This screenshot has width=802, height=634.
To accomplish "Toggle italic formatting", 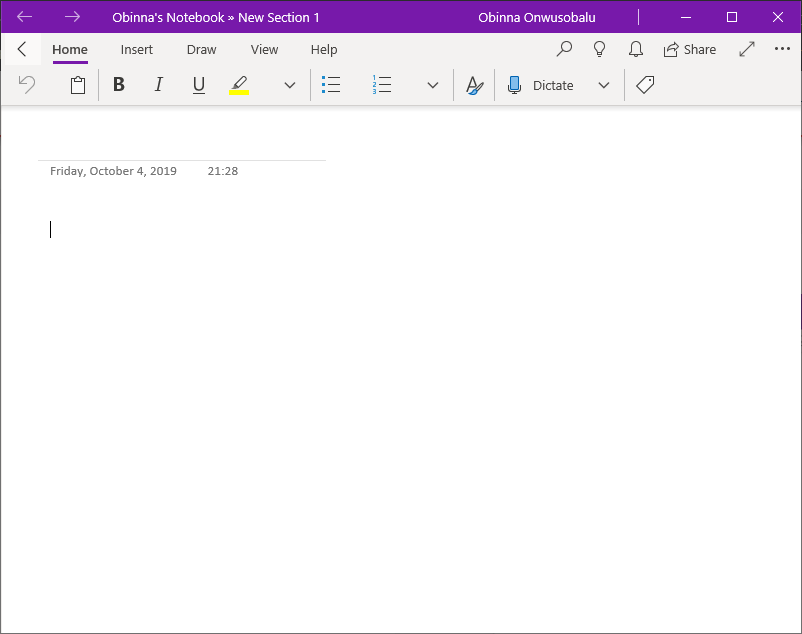I will (x=158, y=85).
